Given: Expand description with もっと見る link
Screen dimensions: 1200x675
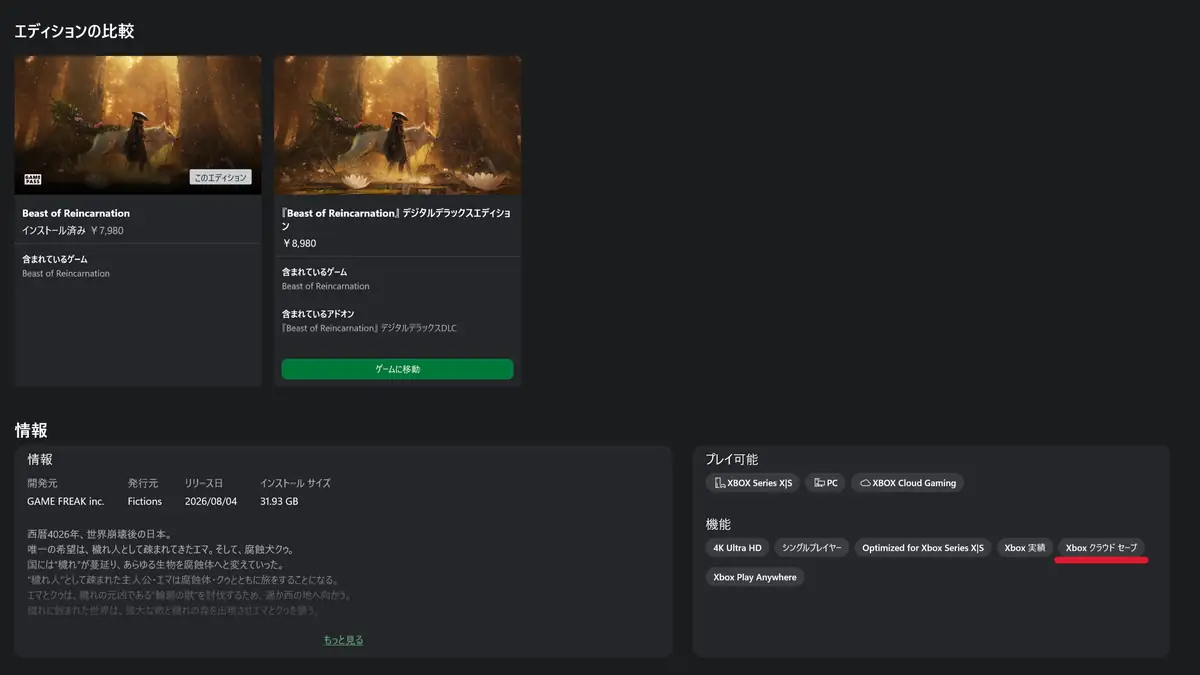Looking at the screenshot, I should pyautogui.click(x=343, y=640).
